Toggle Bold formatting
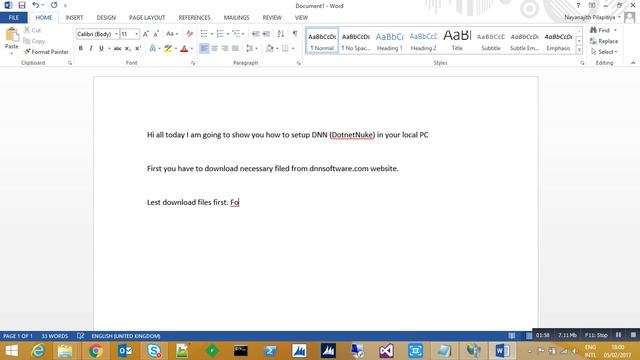Viewport: 640px width, 360px height. click(80, 49)
